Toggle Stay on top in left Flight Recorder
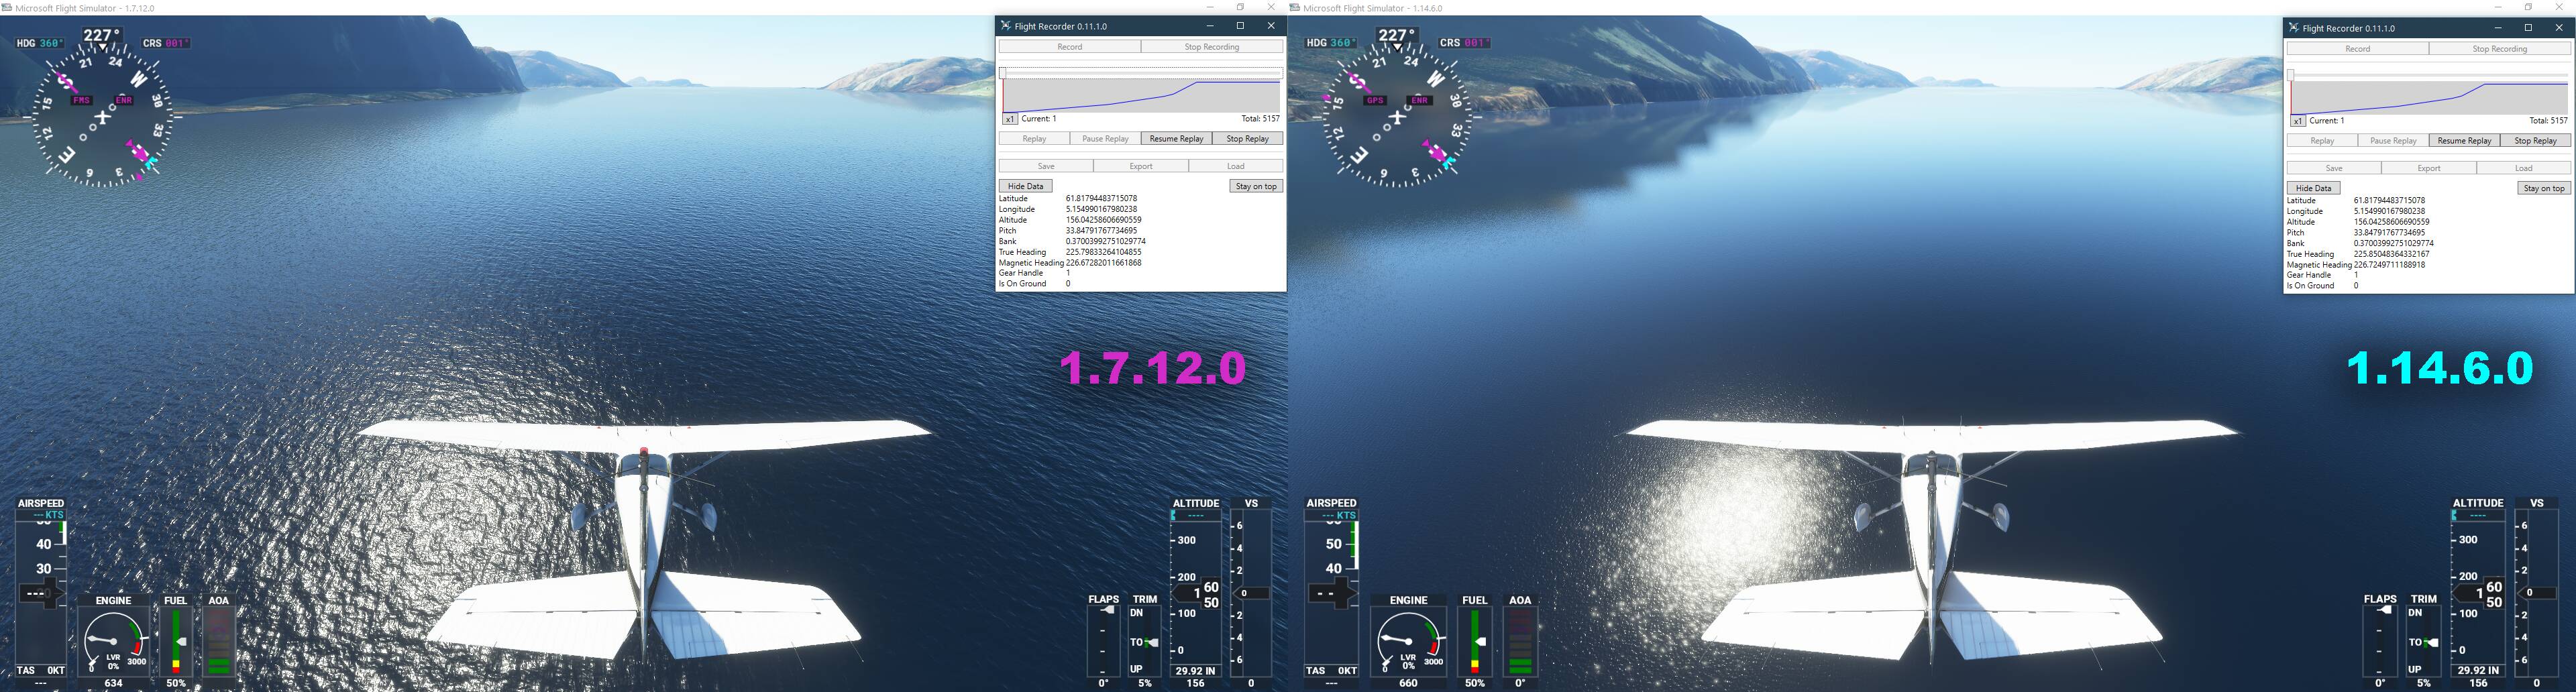This screenshot has width=2576, height=692. (1256, 186)
